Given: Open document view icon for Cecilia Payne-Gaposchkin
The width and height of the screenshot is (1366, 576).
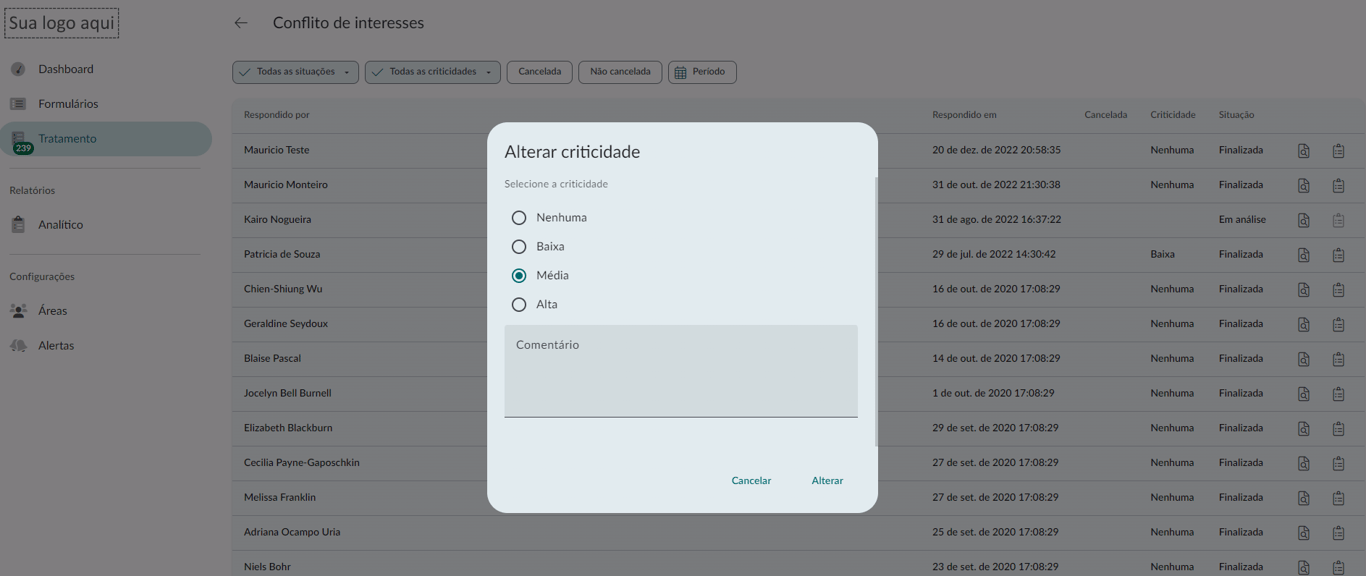Looking at the screenshot, I should pos(1304,464).
